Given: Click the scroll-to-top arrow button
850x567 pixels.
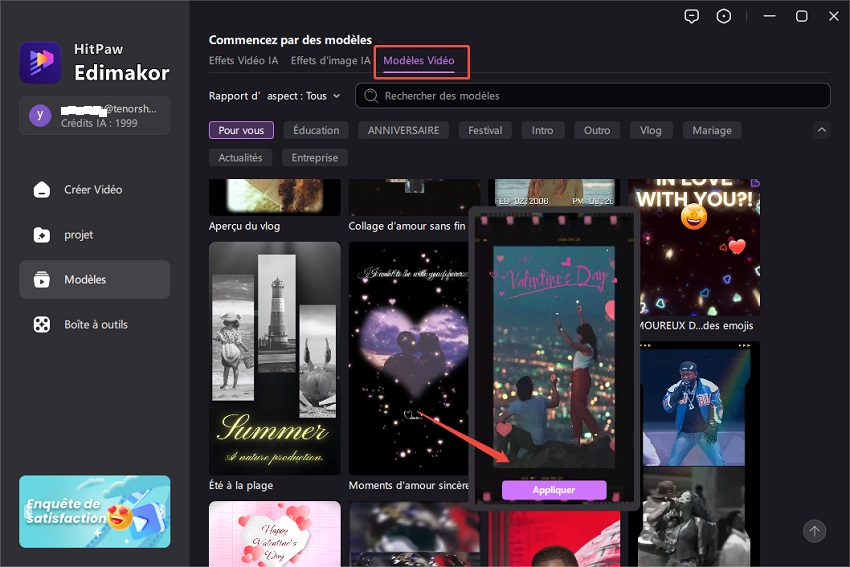Looking at the screenshot, I should pos(815,531).
